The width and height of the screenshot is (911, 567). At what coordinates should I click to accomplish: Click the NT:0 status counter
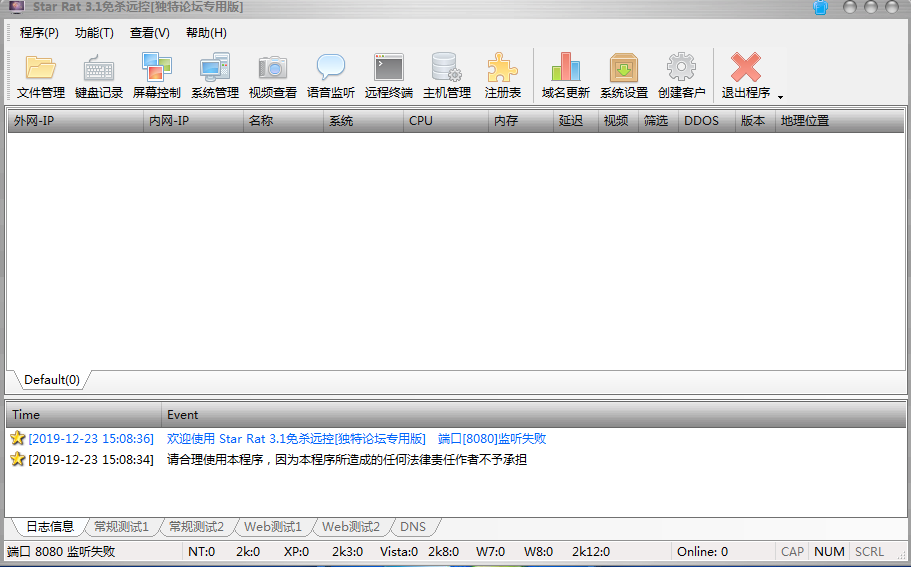tap(202, 551)
